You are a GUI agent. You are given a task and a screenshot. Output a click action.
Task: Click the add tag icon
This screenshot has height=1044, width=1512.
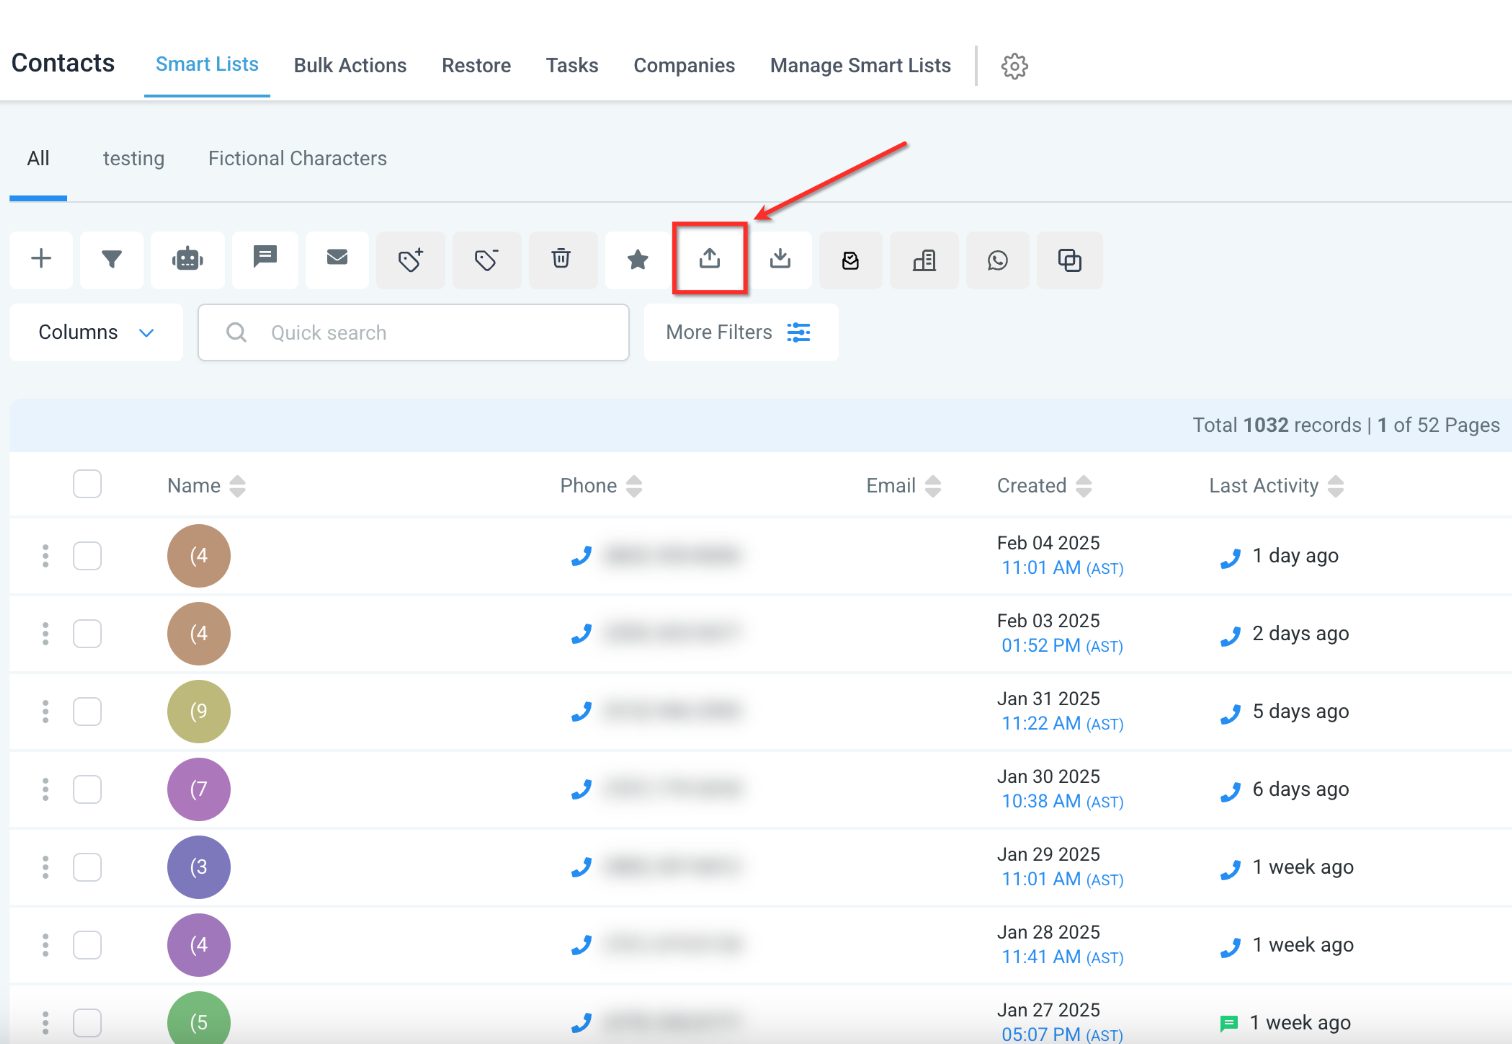pyautogui.click(x=411, y=259)
